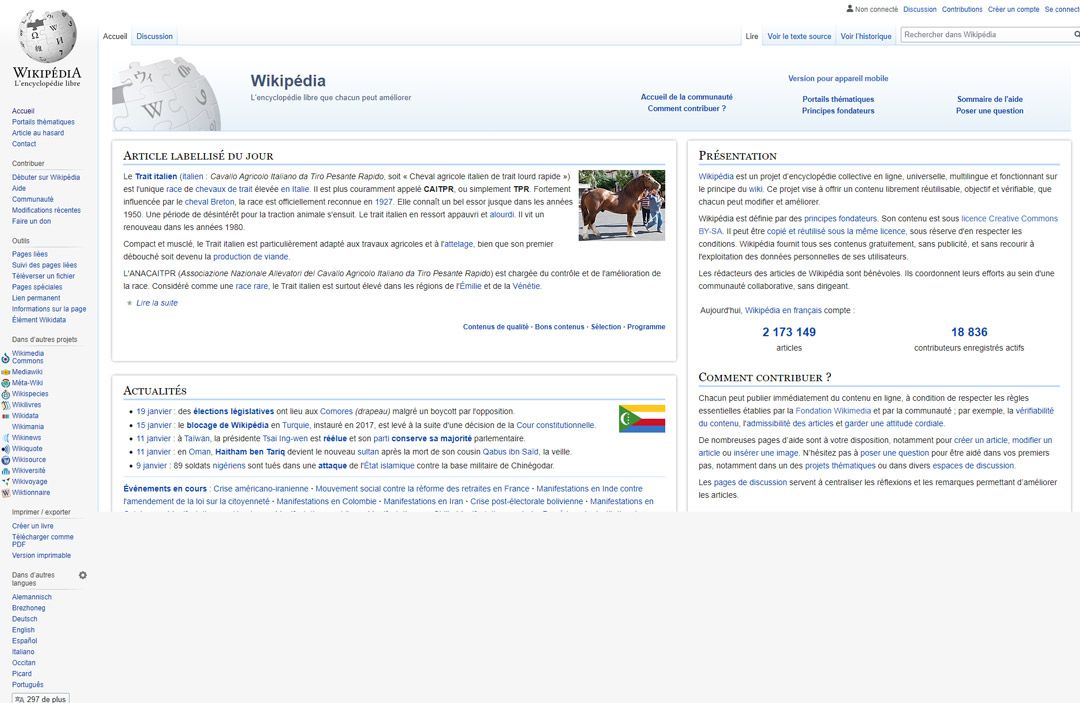Click the 2 173 149 articles count
Image resolution: width=1080 pixels, height=703 pixels.
click(x=789, y=332)
